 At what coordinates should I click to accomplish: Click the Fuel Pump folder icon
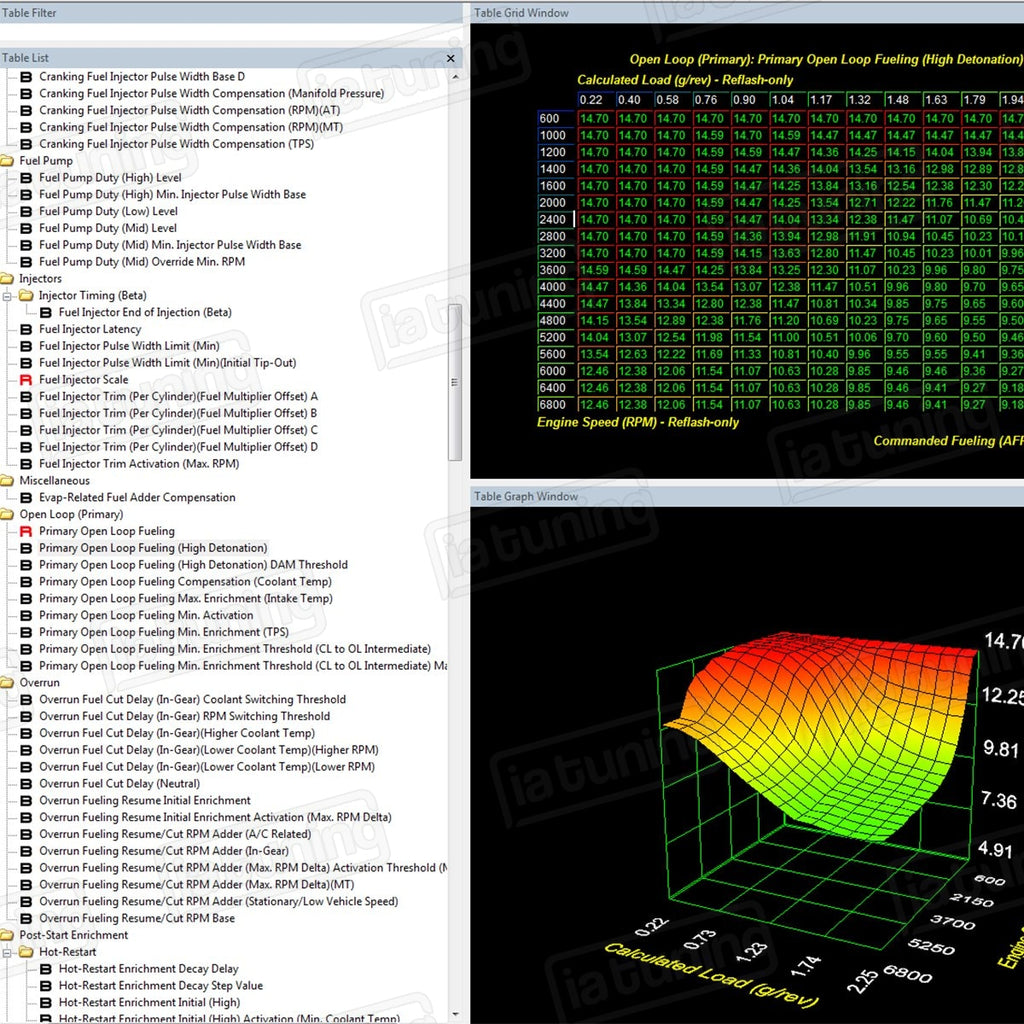tap(8, 161)
